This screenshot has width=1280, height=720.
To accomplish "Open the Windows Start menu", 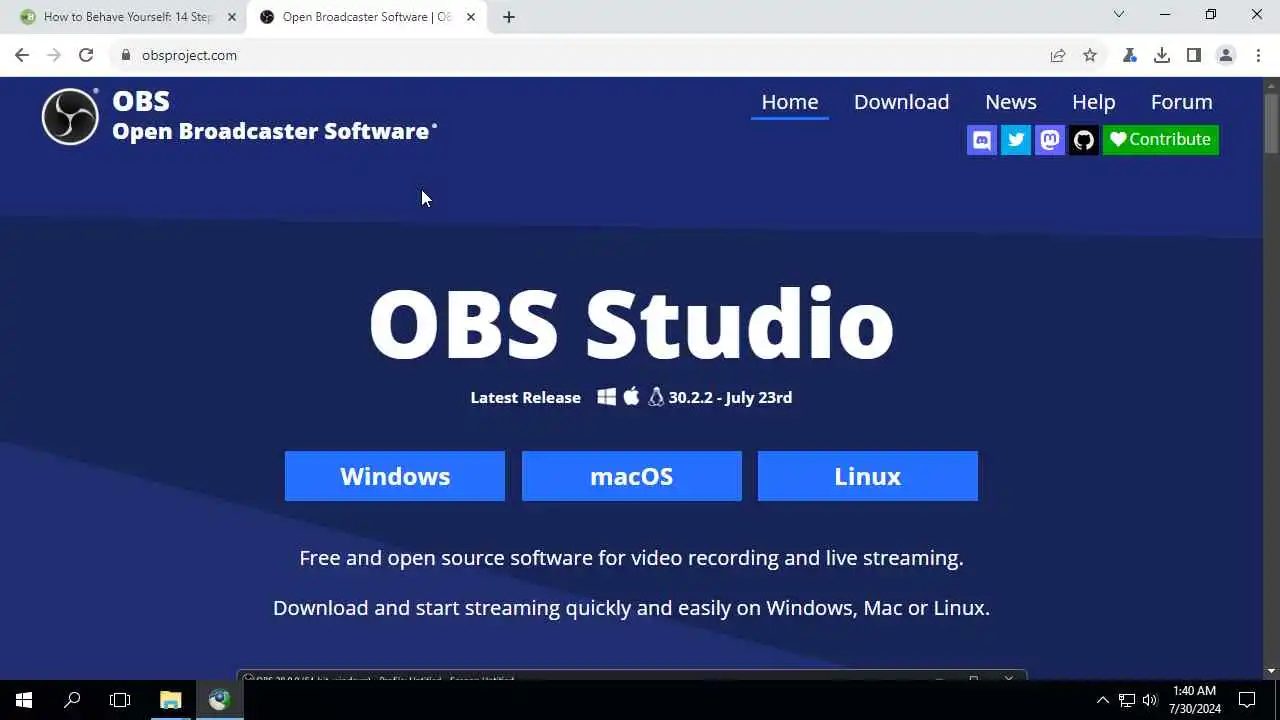I will (x=24, y=700).
